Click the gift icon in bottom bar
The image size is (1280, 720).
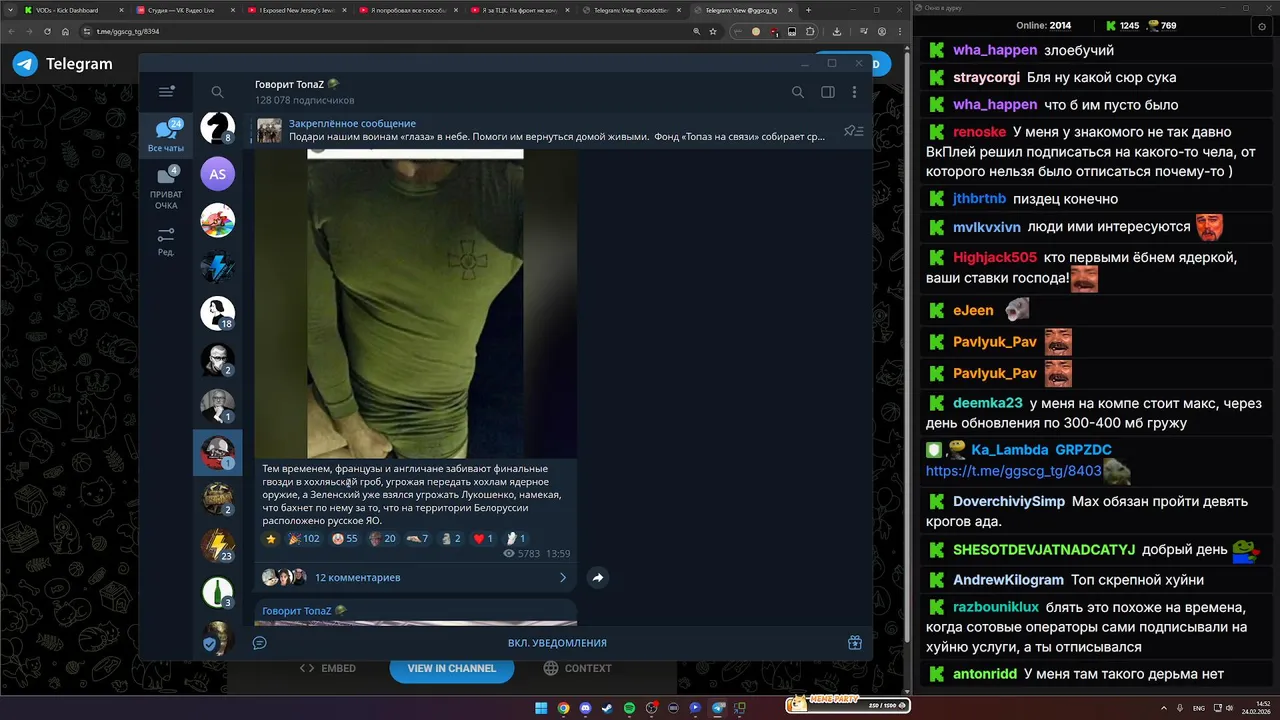855,643
